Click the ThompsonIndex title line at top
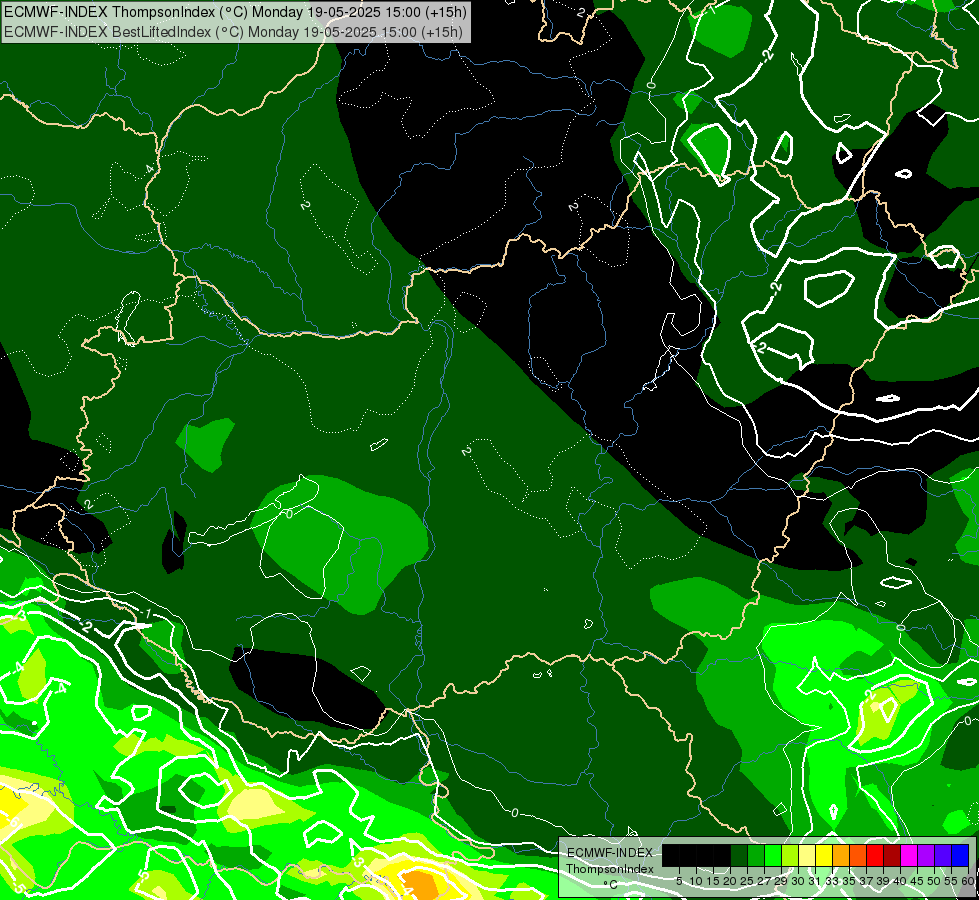Viewport: 979px width, 900px height. point(235,12)
